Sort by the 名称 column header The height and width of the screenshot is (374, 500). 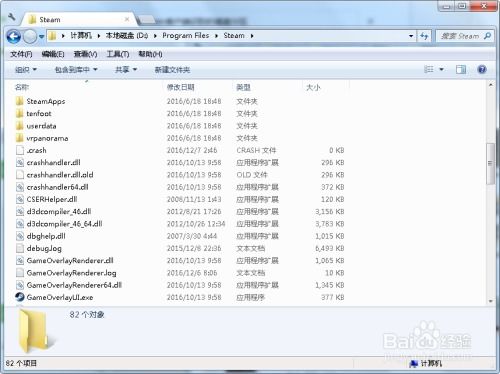point(22,87)
